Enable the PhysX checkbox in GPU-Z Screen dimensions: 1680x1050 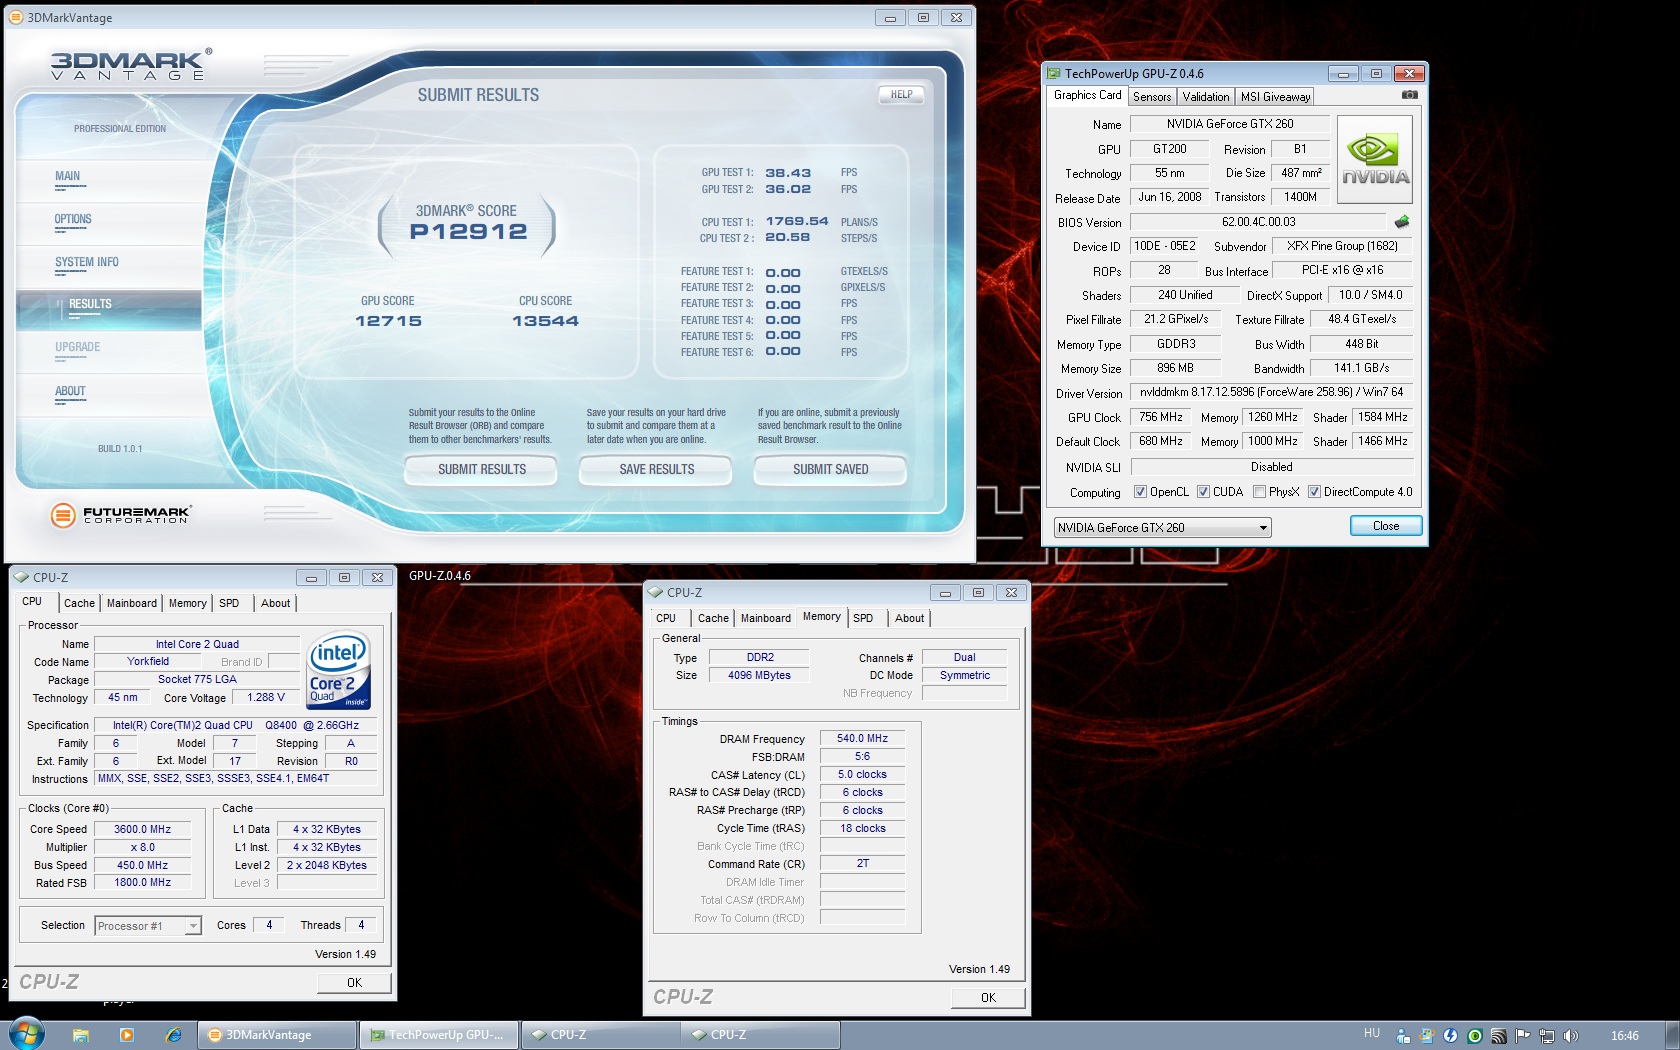tap(1259, 492)
